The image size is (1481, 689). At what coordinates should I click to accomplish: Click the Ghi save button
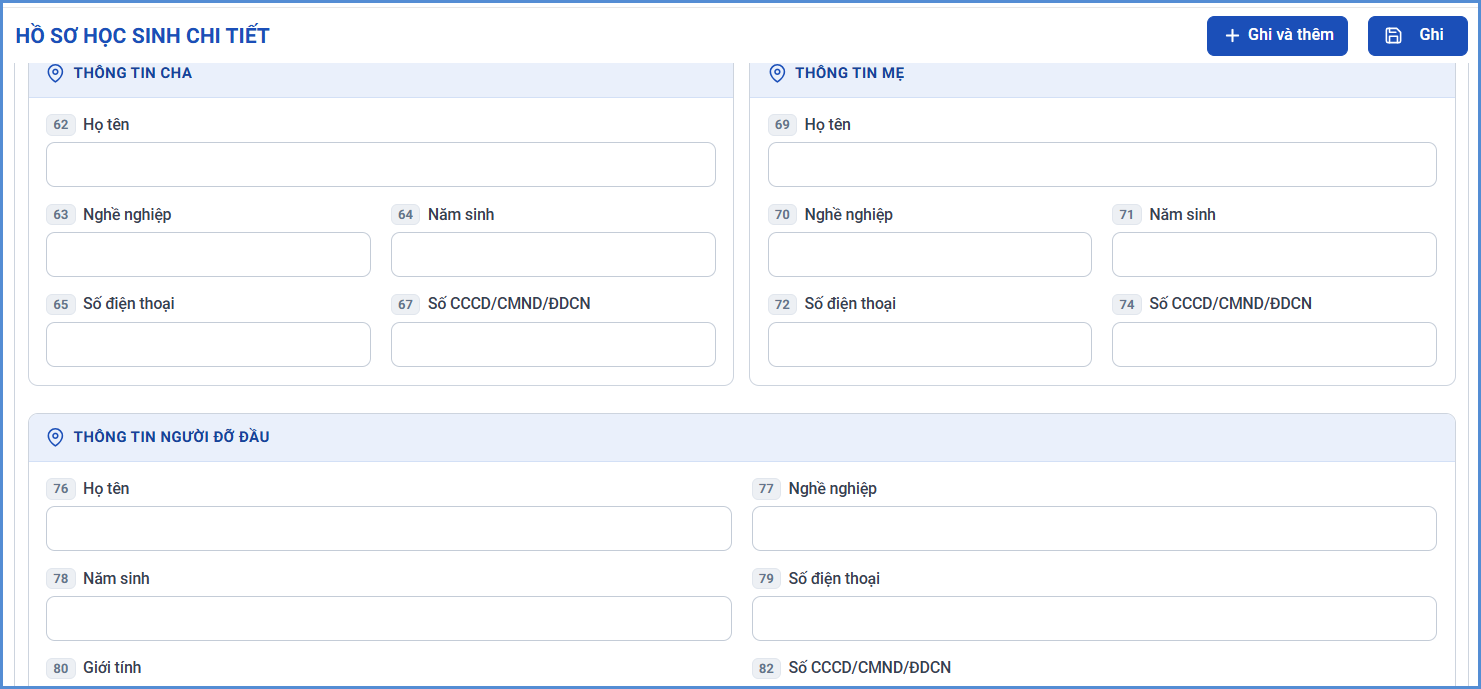pos(1417,36)
